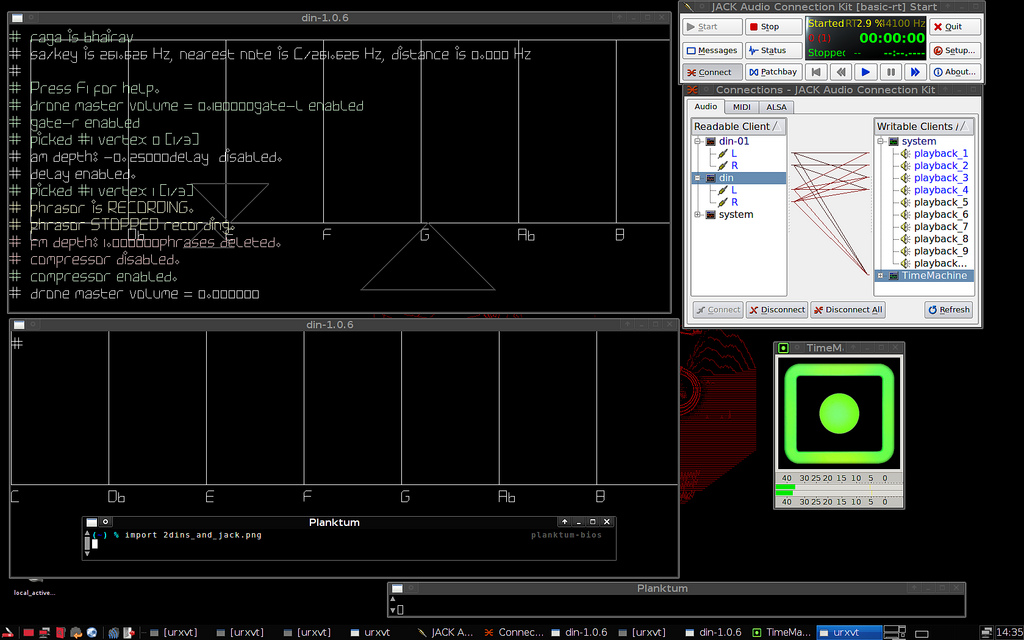Open the About dialog in JACK
1024x640 pixels.
[x=955, y=72]
